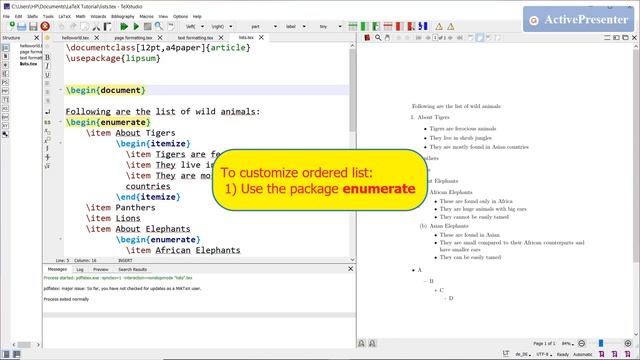The width and height of the screenshot is (640, 360).
Task: Insert subscript using the sidebar icon
Action: (47, 131)
